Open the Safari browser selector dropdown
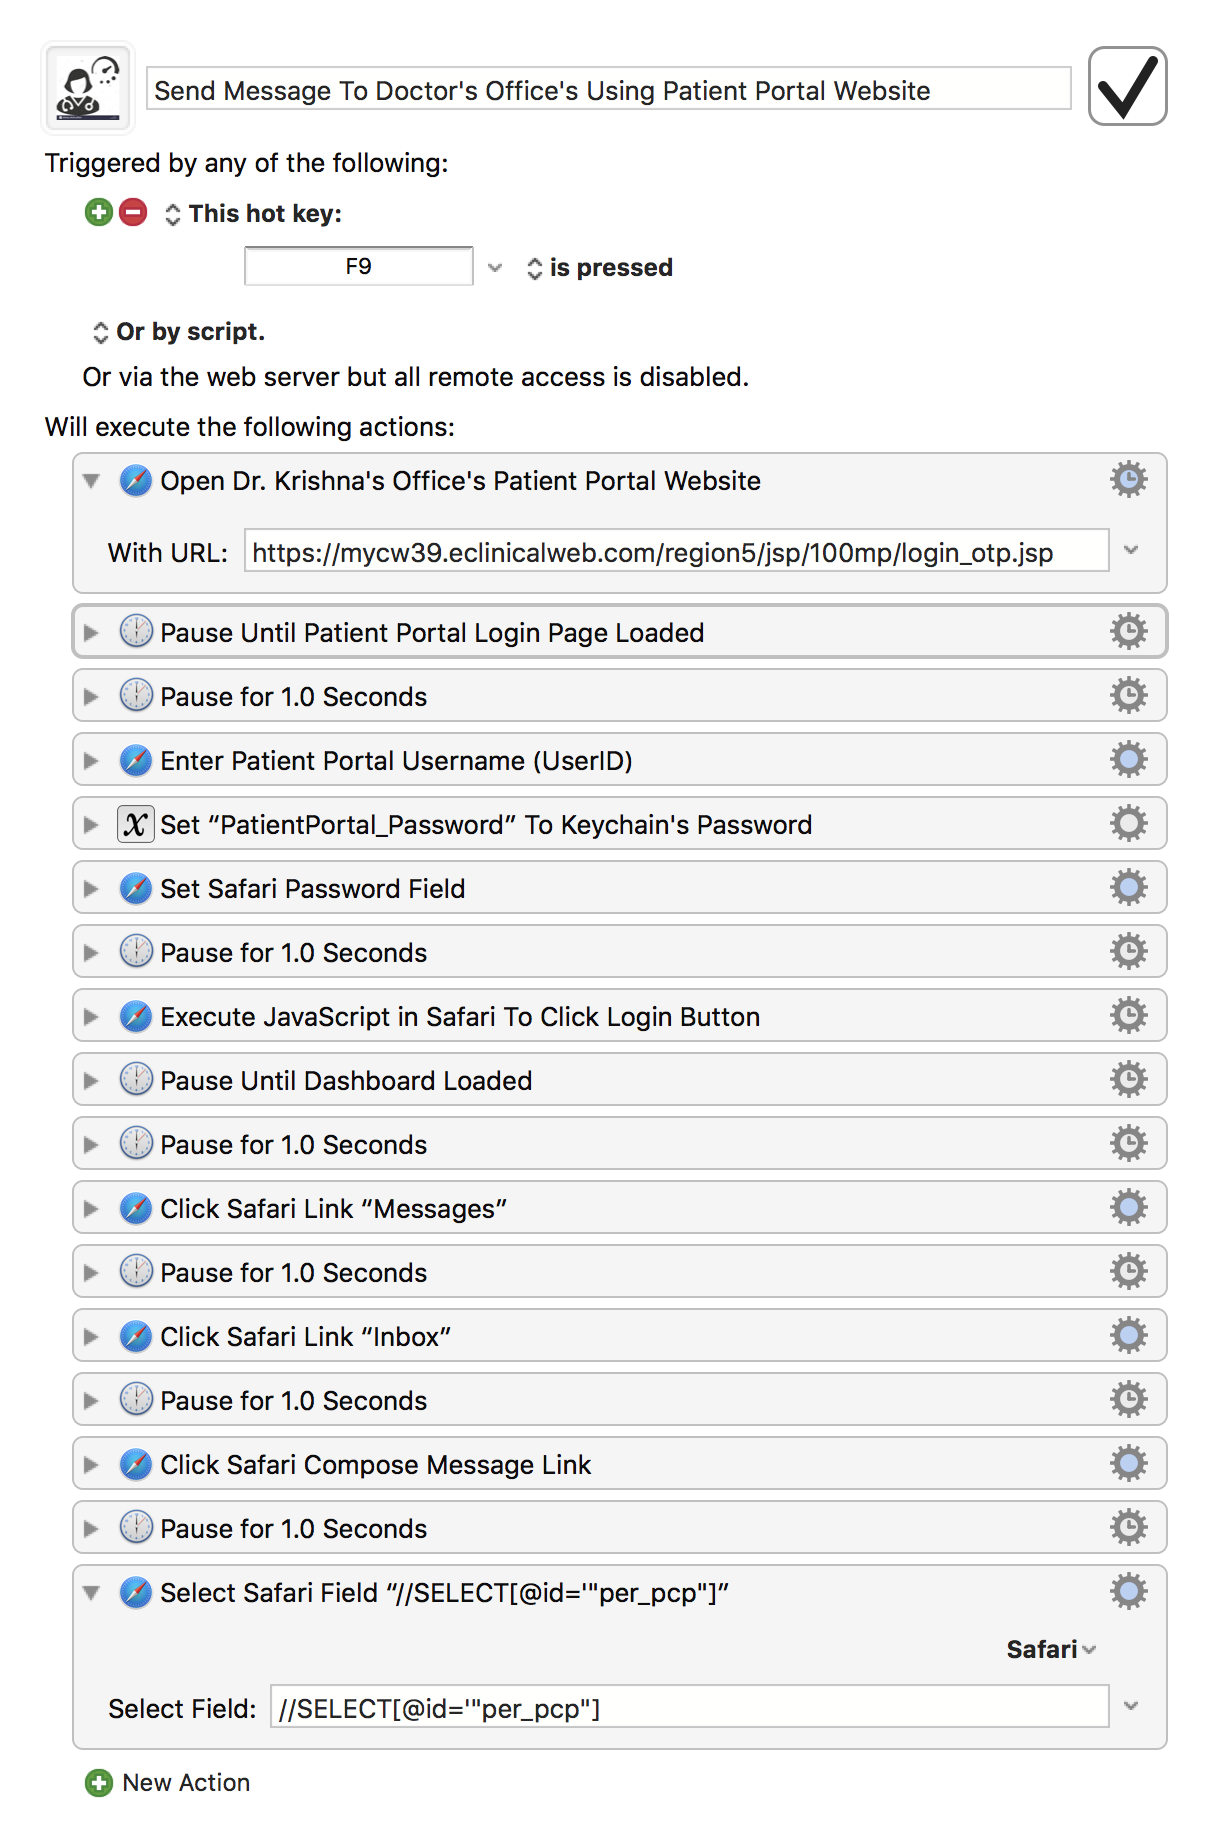Screen dimensions: 1210x1838 coord(1051,1649)
